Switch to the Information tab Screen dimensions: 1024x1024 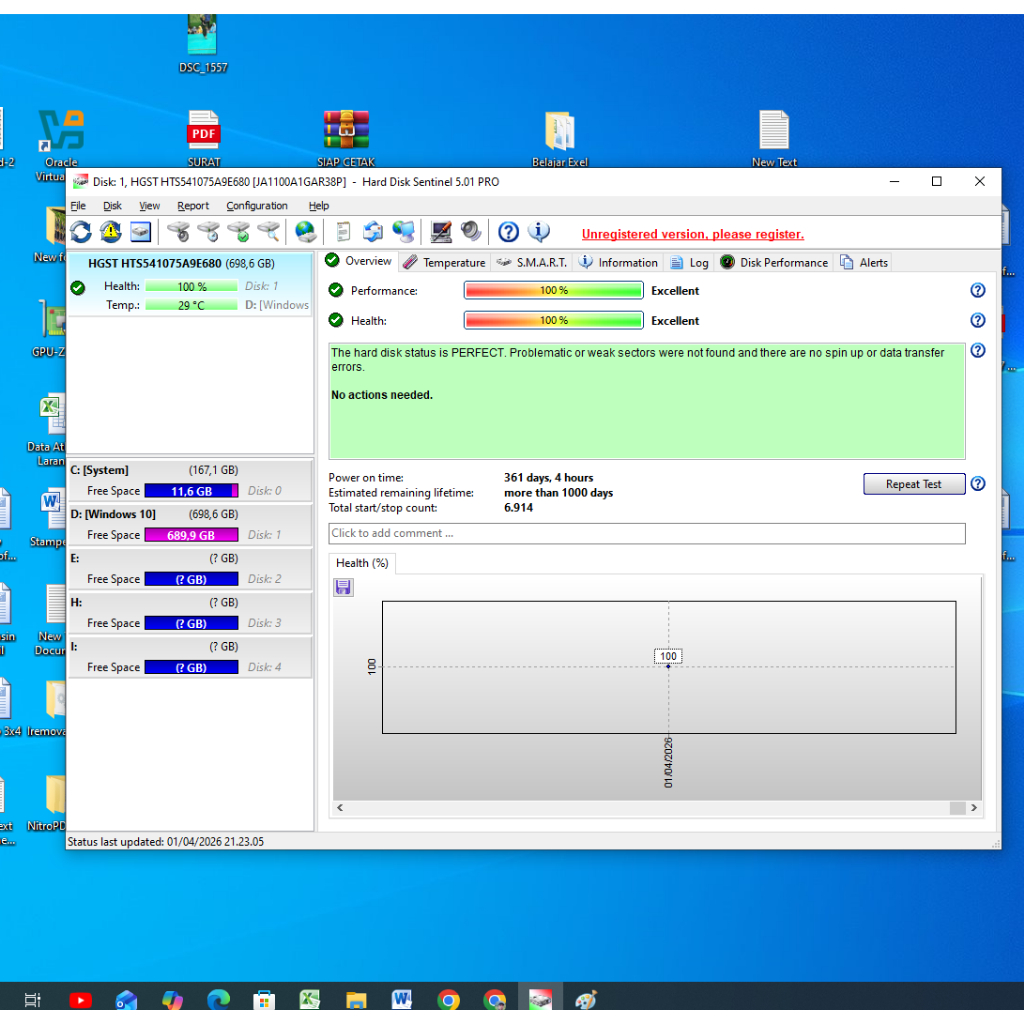click(x=618, y=263)
